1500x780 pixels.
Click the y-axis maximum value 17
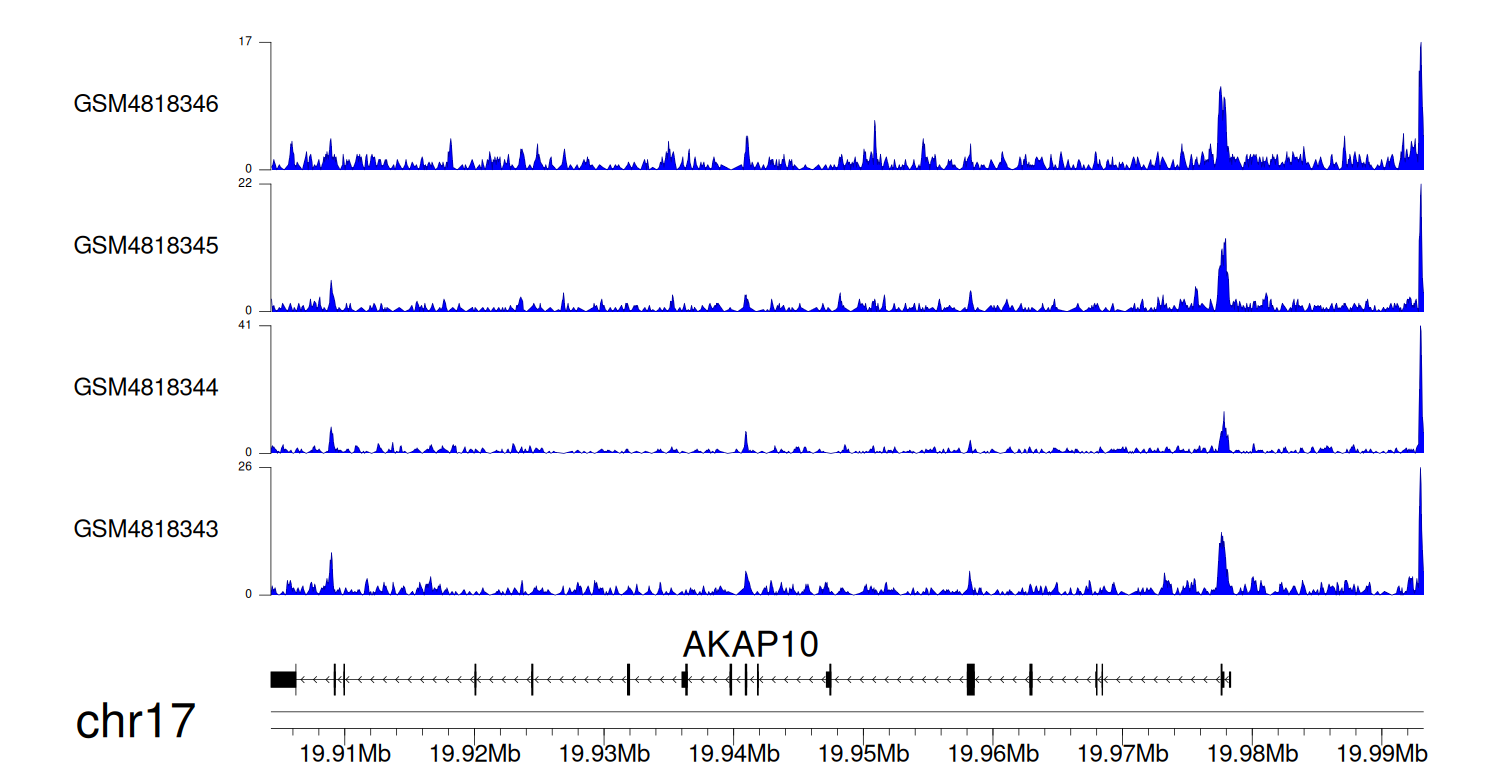(245, 41)
